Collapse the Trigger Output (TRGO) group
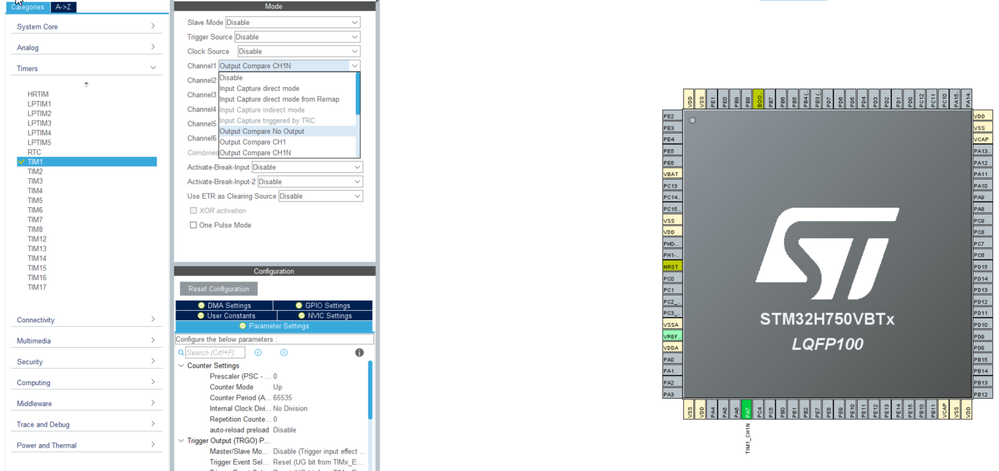 pos(181,440)
